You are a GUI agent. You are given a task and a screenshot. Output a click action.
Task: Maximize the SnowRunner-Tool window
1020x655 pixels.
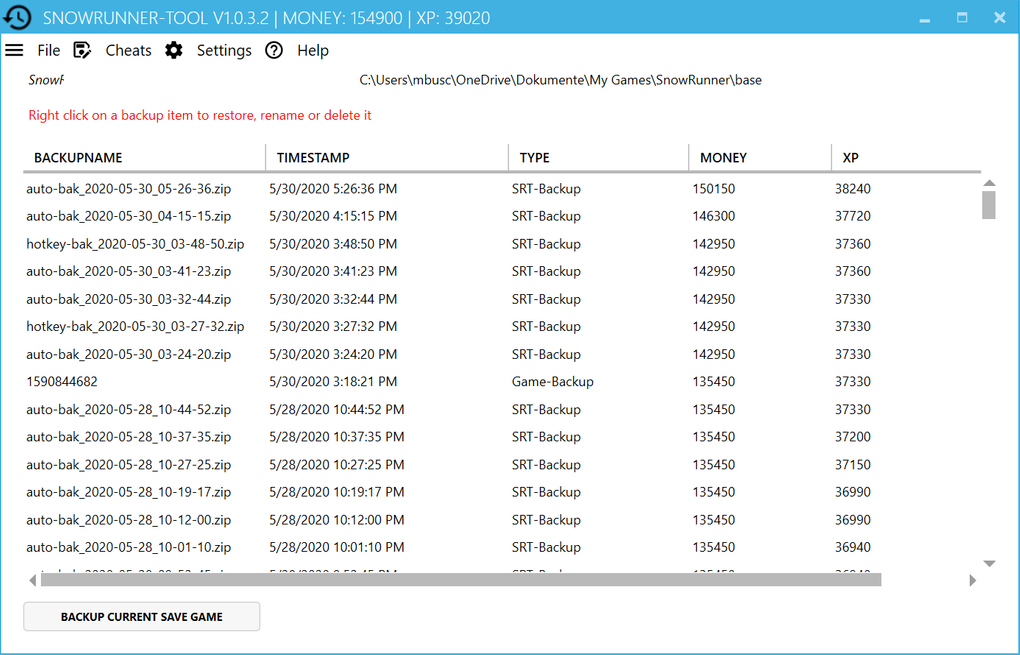coord(962,18)
